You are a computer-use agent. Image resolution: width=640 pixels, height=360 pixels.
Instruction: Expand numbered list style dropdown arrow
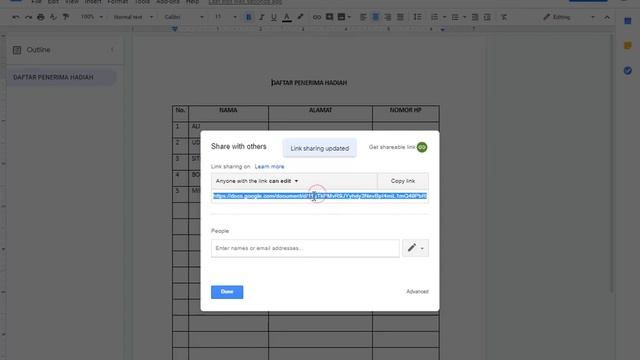[444, 17]
